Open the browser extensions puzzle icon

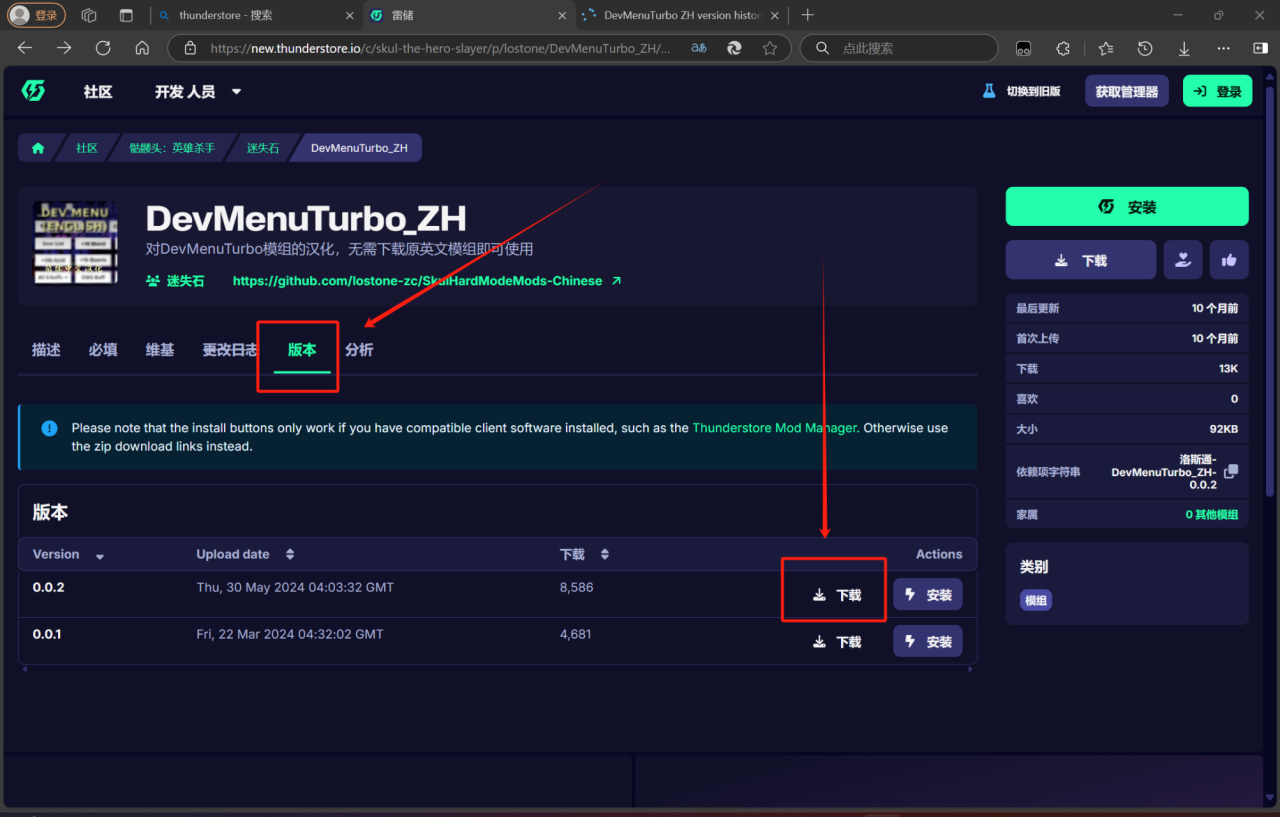click(x=1063, y=48)
